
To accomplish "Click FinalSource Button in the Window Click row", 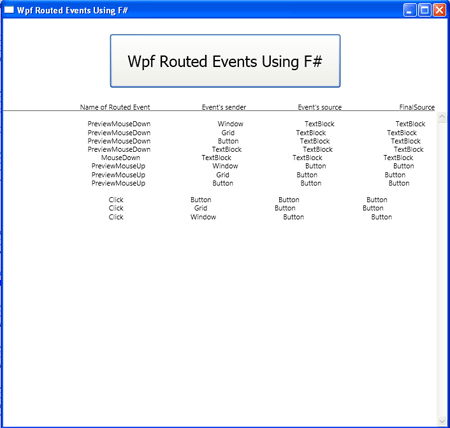I will [x=382, y=217].
